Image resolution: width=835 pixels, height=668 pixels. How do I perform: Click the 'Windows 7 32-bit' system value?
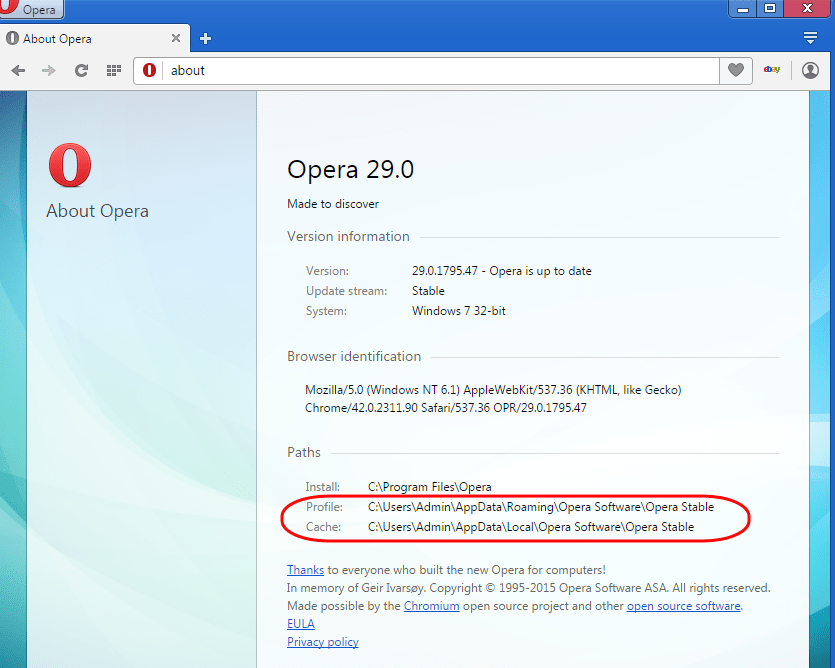[x=459, y=311]
